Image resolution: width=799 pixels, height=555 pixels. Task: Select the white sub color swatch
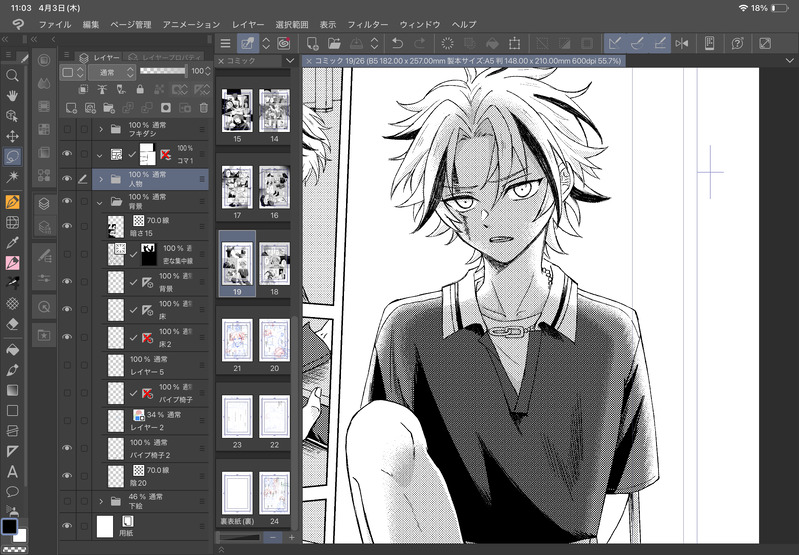click(x=20, y=535)
